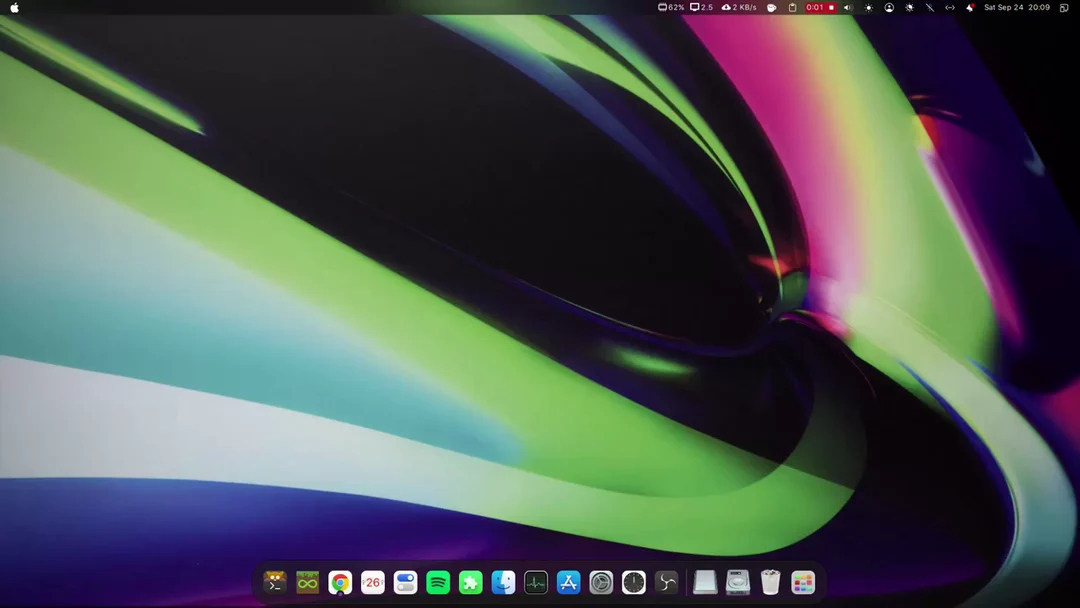Viewport: 1080px width, 608px height.
Task: Click the clipboard icon in the menu bar
Action: [790, 7]
